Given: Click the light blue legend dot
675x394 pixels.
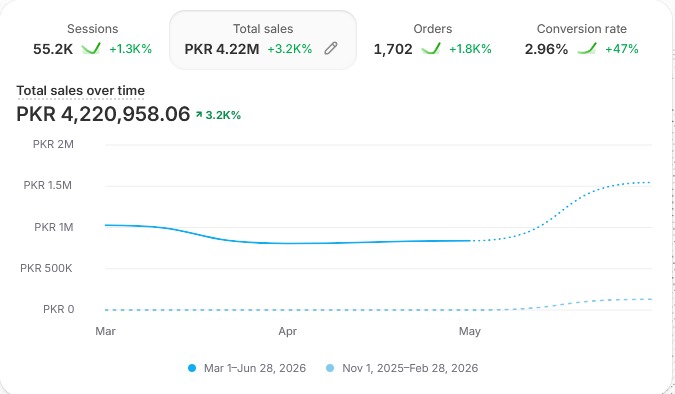Looking at the screenshot, I should [x=330, y=368].
